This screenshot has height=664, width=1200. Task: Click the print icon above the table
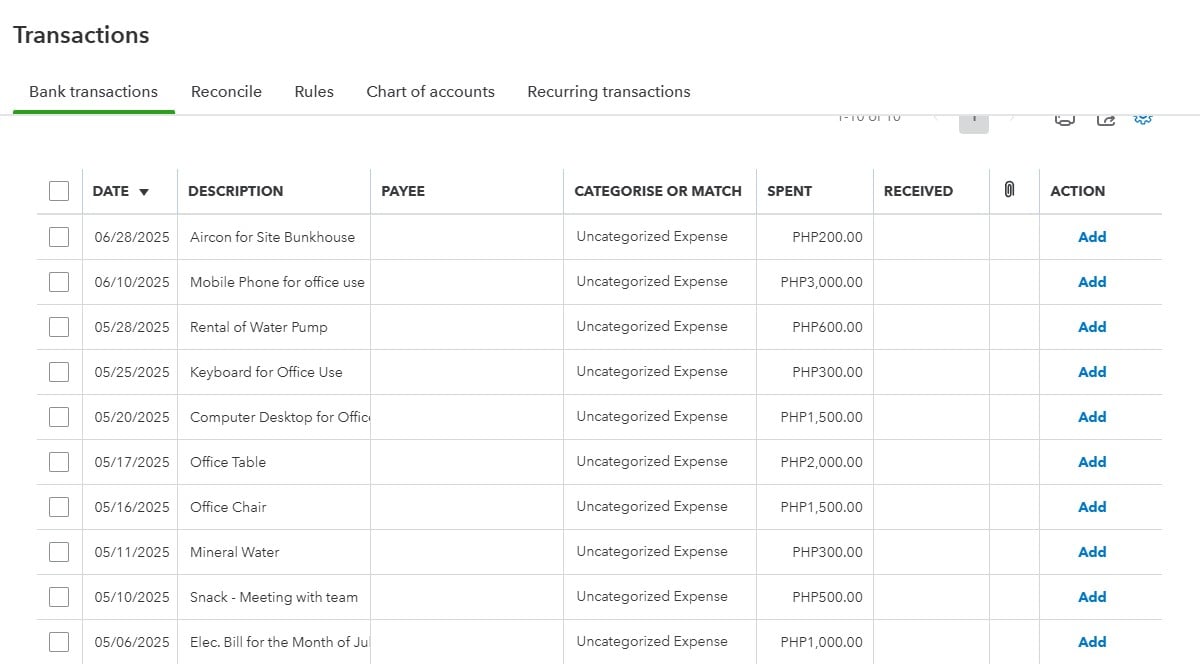pyautogui.click(x=1065, y=119)
